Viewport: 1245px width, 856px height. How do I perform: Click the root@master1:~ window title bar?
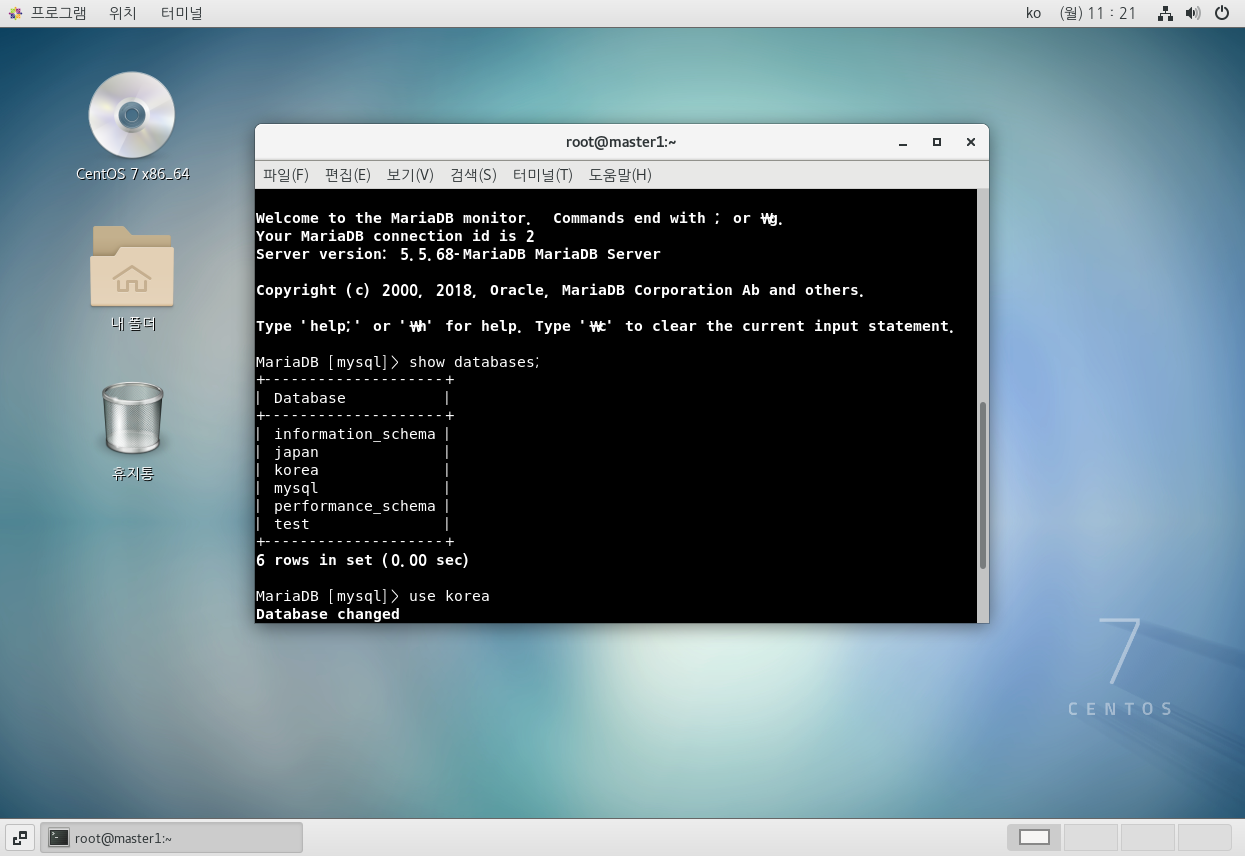(621, 142)
